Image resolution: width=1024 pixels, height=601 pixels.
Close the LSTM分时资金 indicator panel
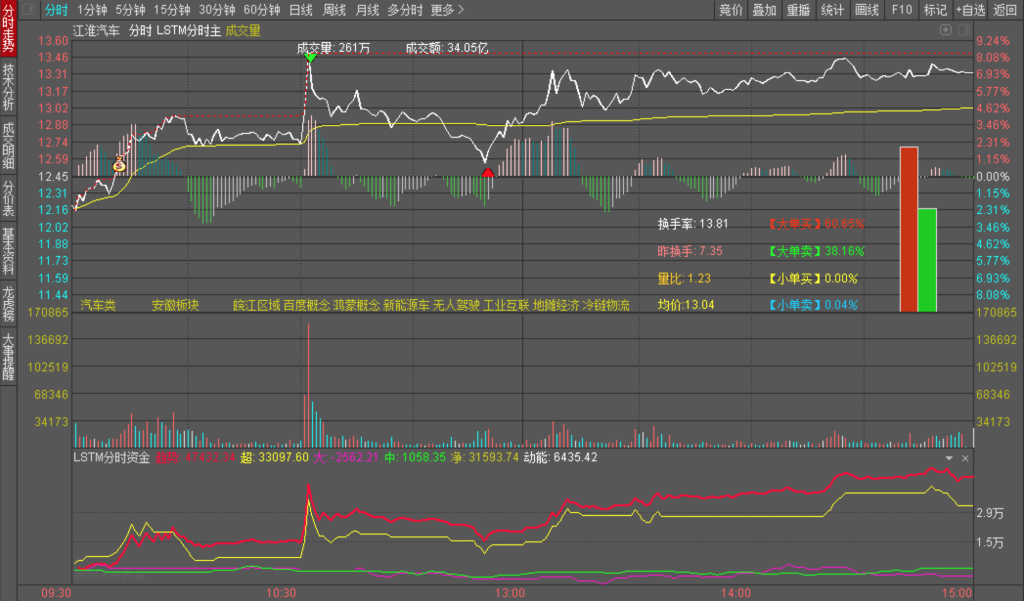965,458
